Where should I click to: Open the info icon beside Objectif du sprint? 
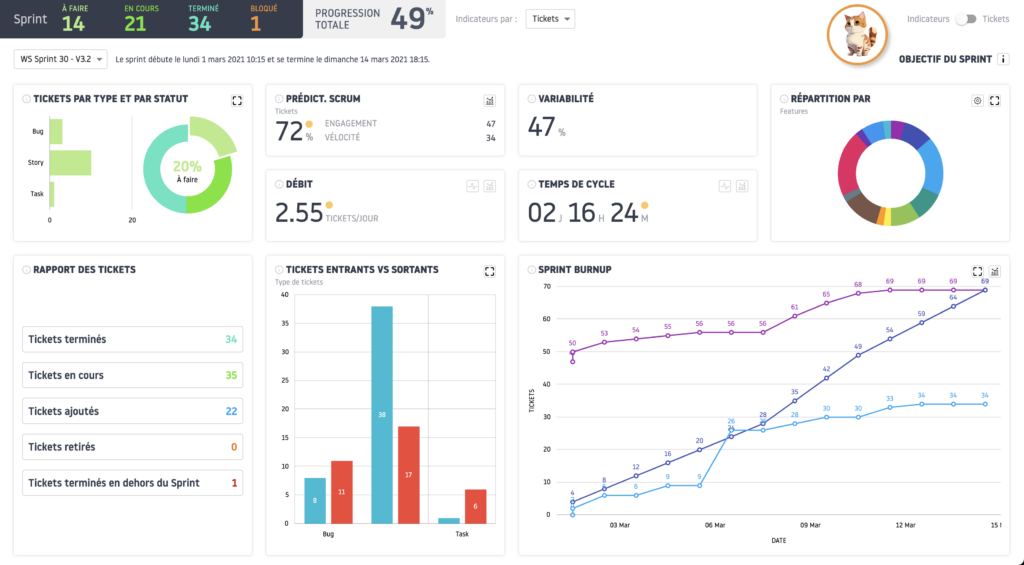[x=1003, y=59]
